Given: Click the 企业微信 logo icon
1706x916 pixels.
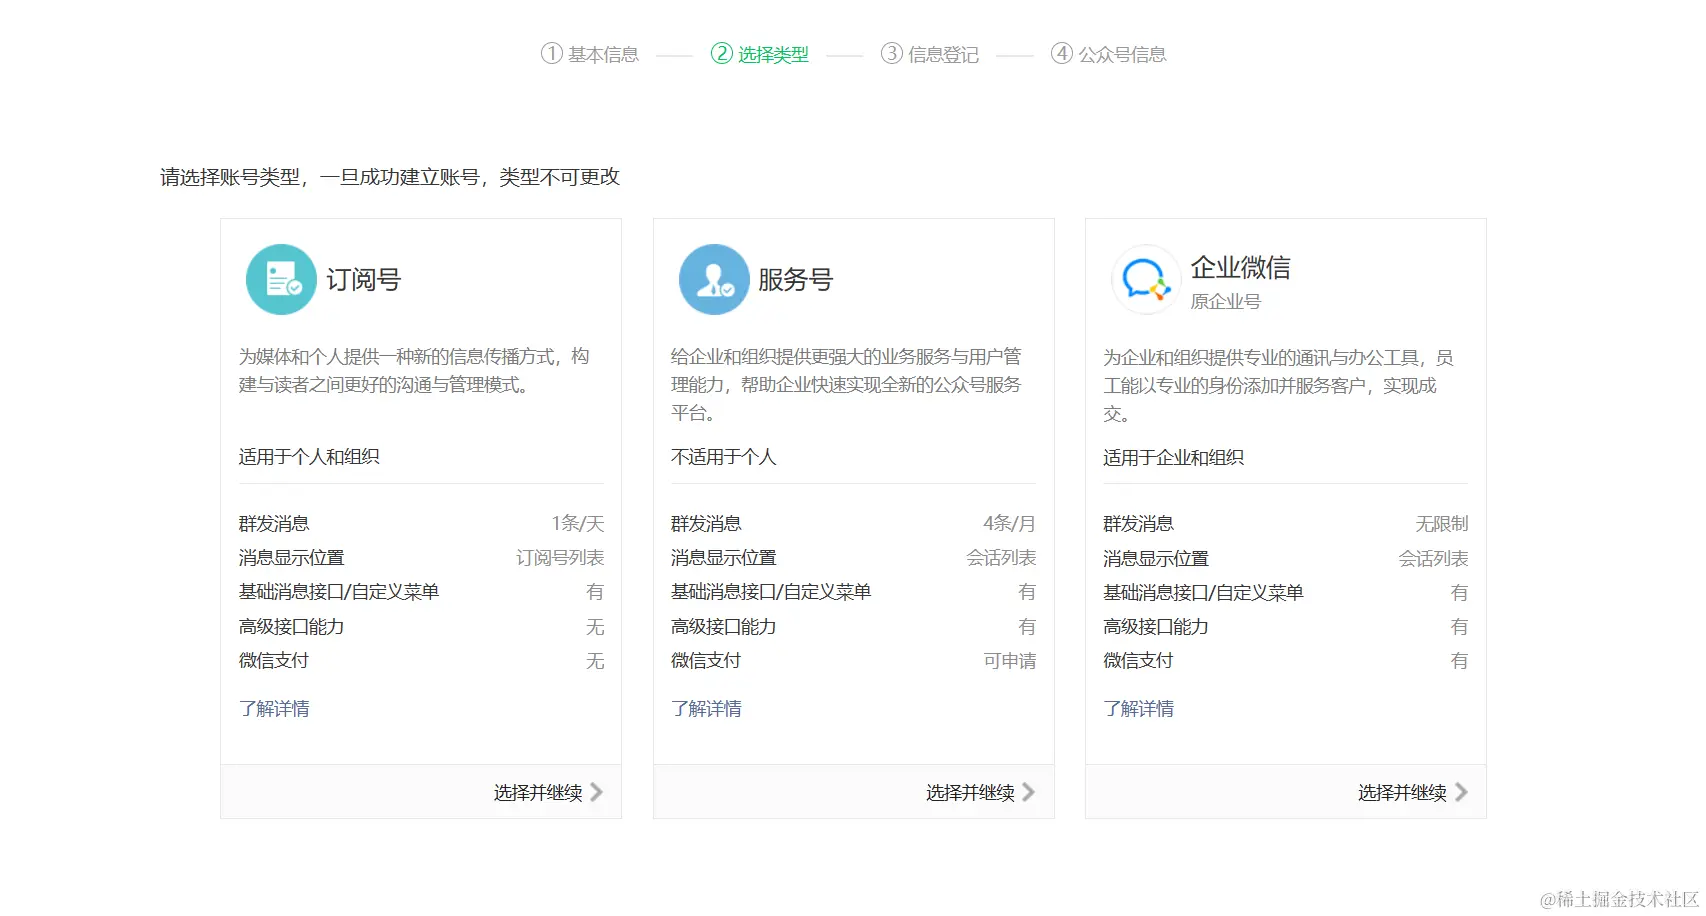Looking at the screenshot, I should pyautogui.click(x=1146, y=280).
